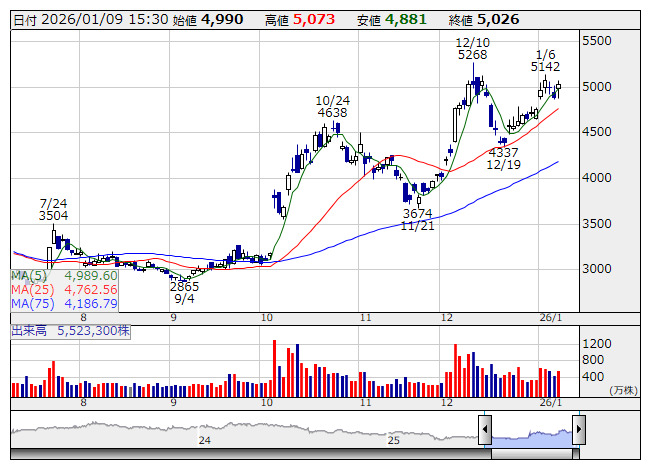Click the 9/4 low label of 2865
Viewport: 653px width, 470px height.
[x=184, y=292]
